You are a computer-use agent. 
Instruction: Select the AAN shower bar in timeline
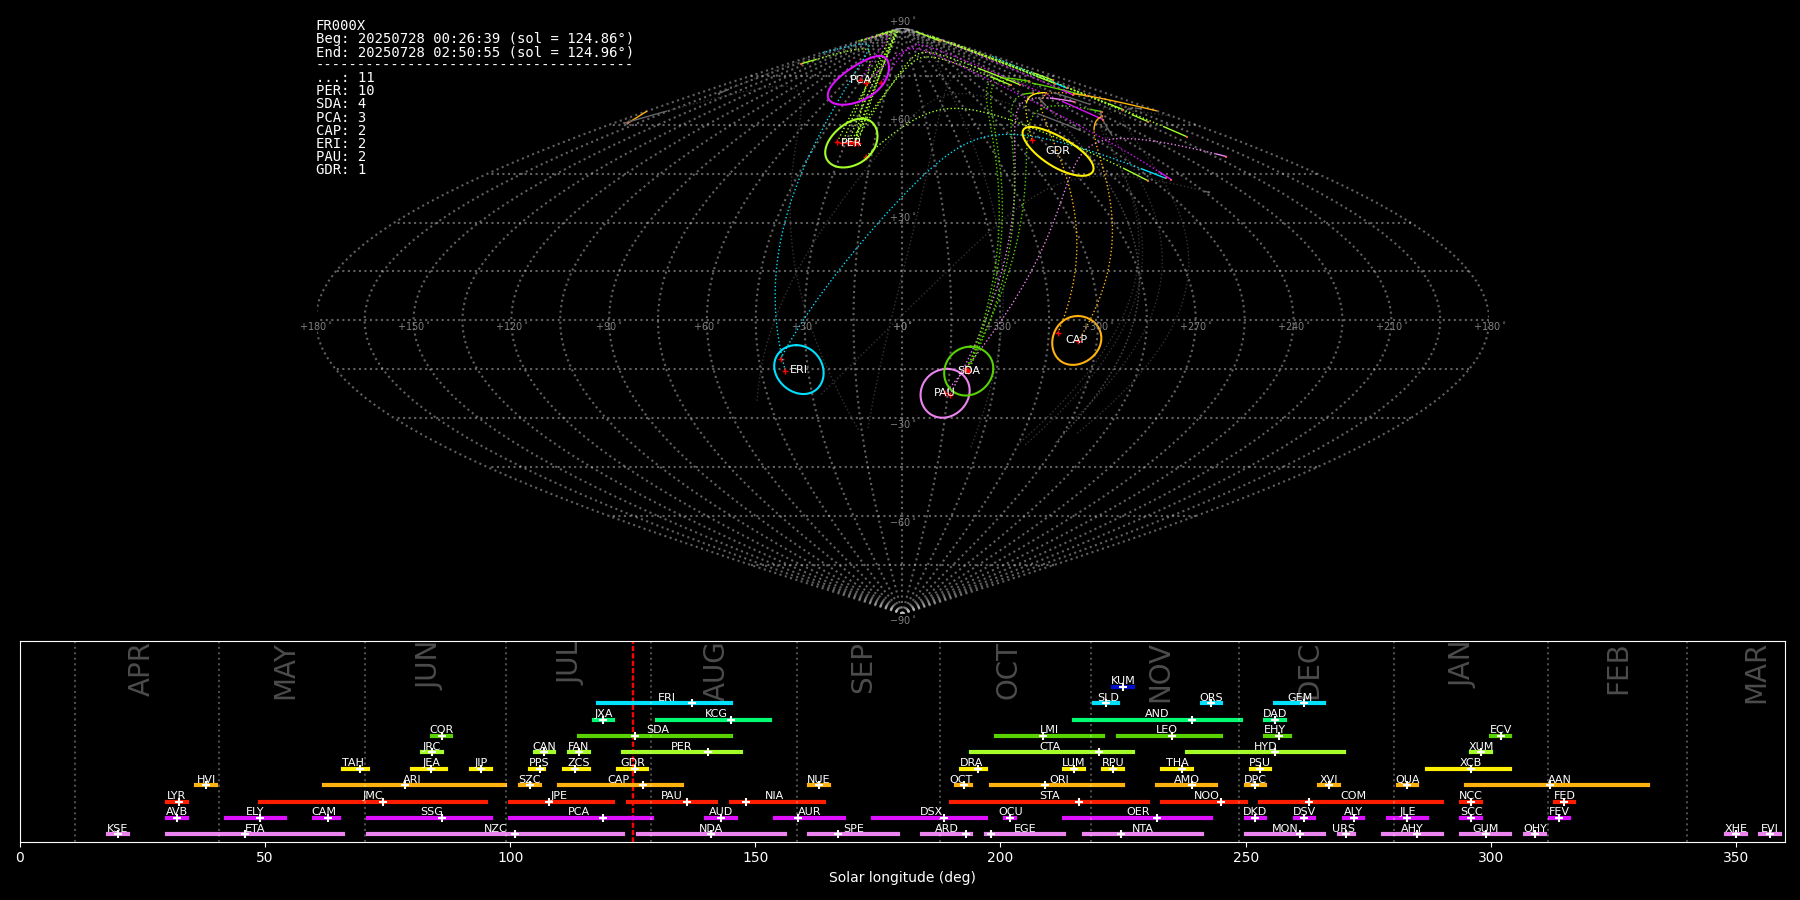(x=1557, y=785)
